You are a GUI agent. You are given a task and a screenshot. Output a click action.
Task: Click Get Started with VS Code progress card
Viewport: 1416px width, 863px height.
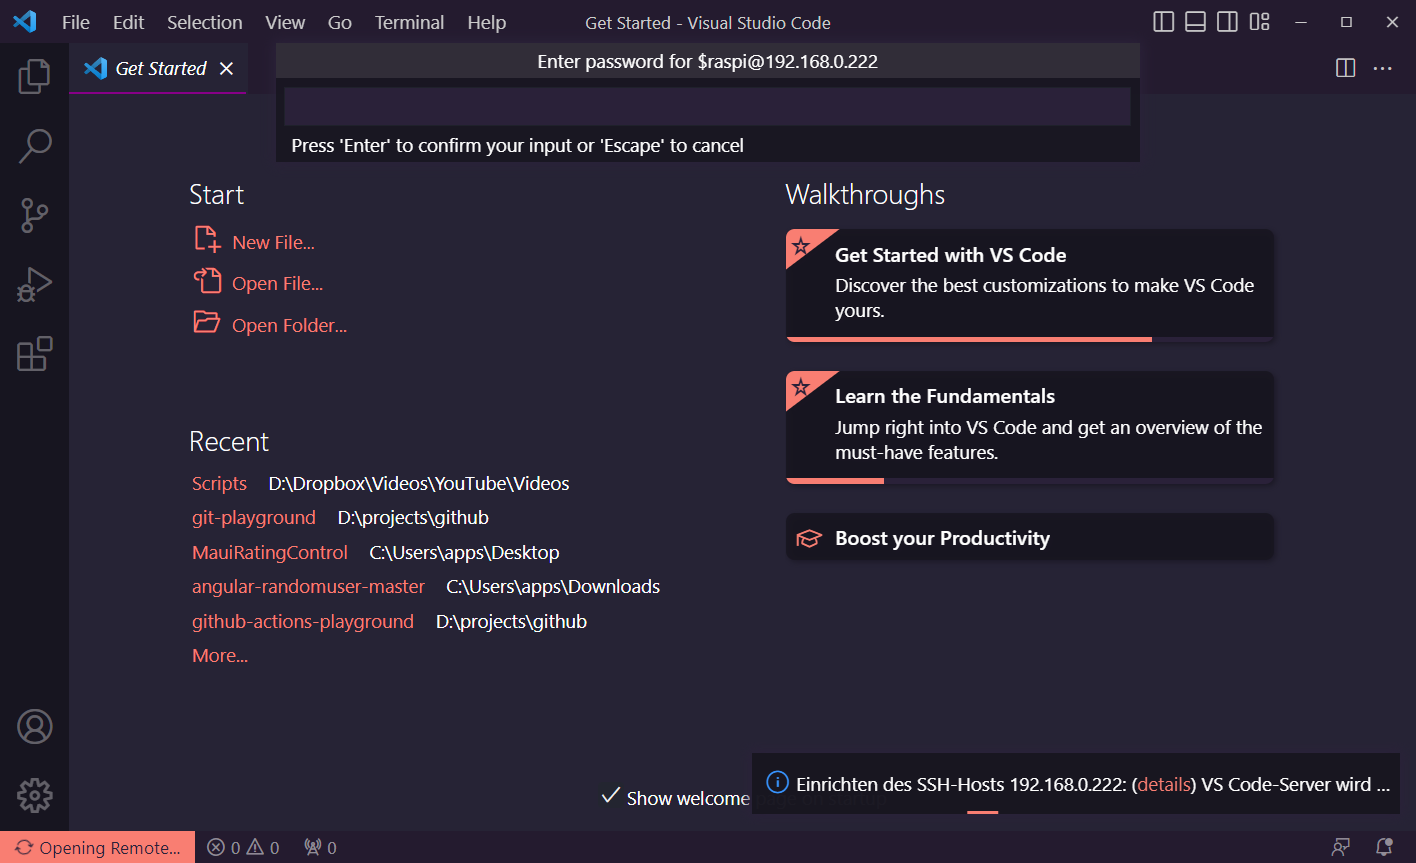(1029, 284)
